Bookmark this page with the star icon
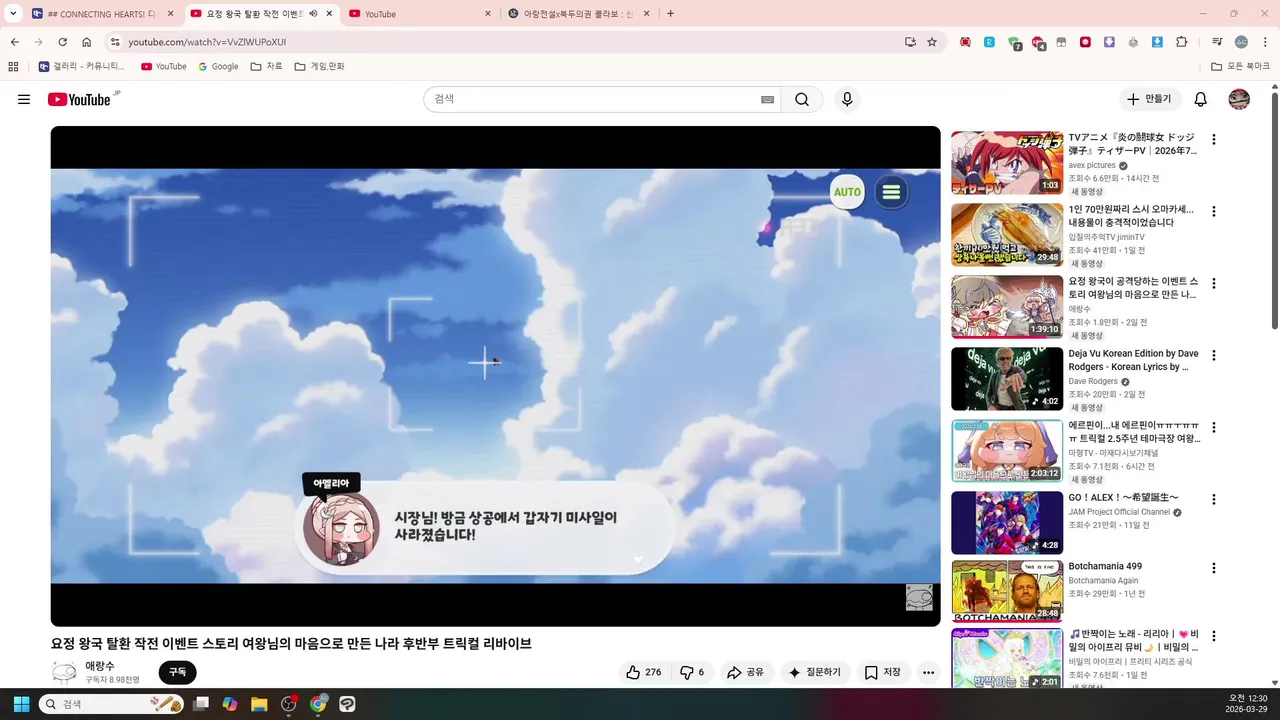This screenshot has width=1280, height=720. point(932,42)
